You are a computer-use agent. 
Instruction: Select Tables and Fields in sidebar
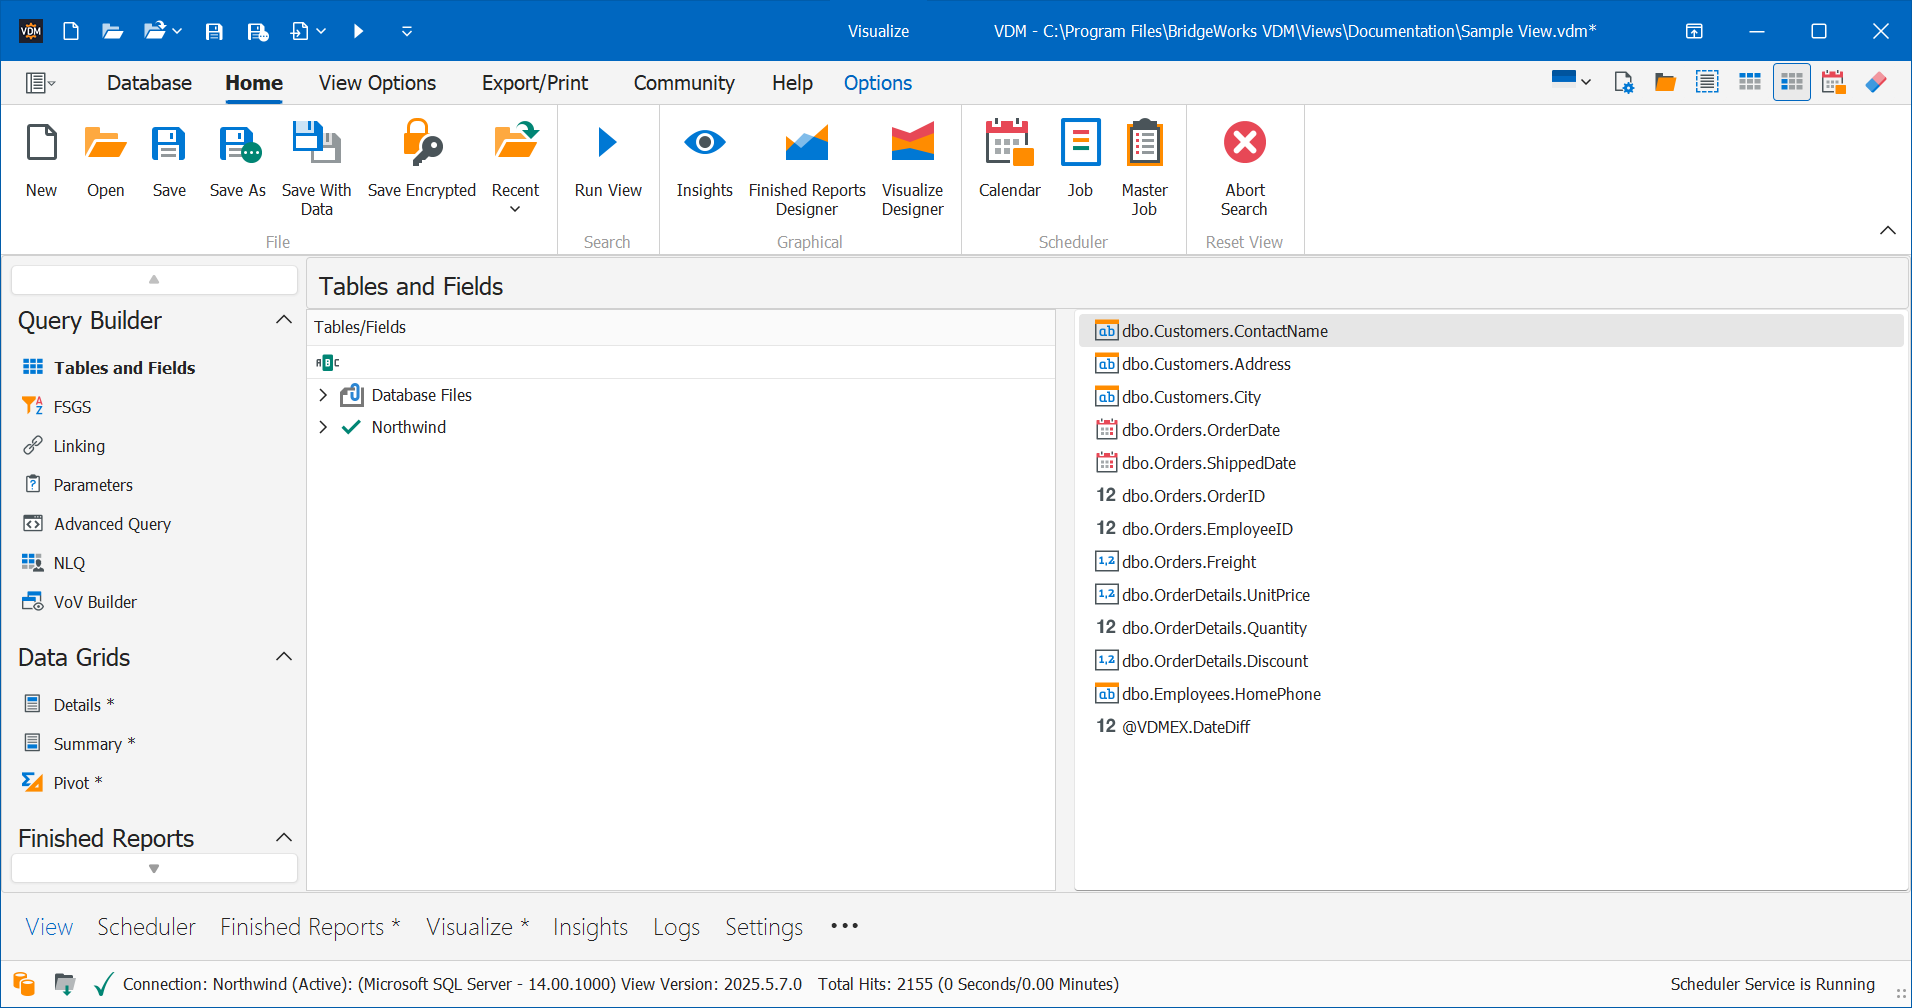(x=124, y=368)
